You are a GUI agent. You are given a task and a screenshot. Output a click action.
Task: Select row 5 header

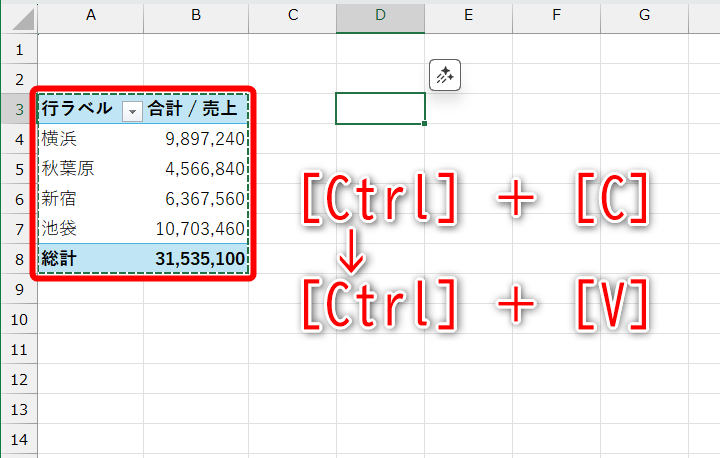tap(19, 169)
